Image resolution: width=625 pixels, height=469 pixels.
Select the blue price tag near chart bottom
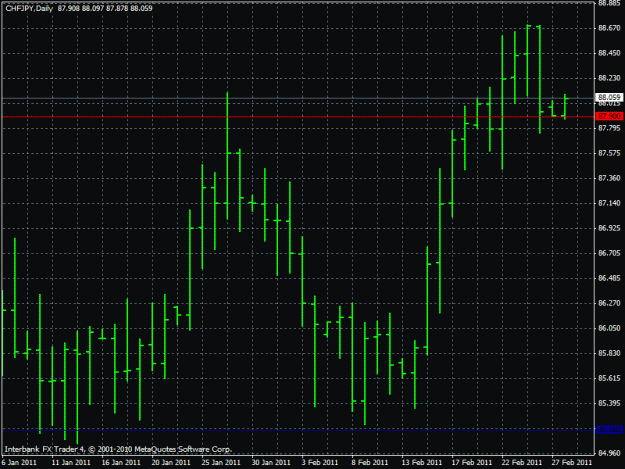point(609,430)
